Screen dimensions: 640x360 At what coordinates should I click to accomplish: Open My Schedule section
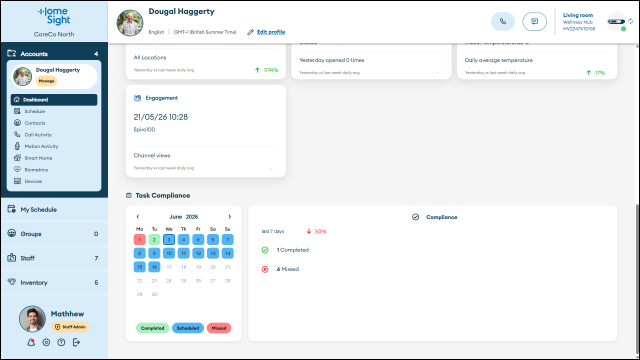pyautogui.click(x=54, y=209)
